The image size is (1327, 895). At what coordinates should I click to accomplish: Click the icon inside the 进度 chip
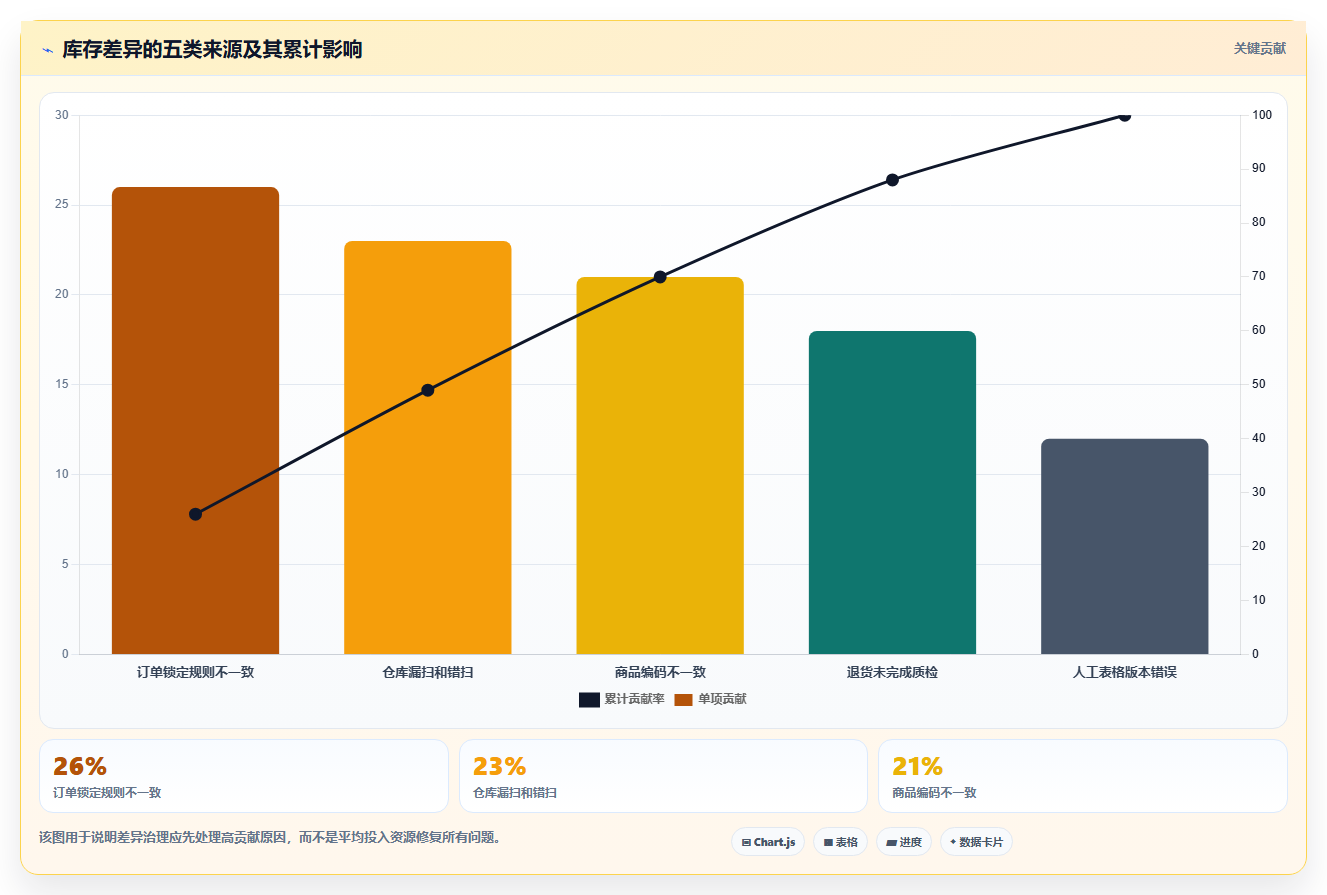point(891,842)
